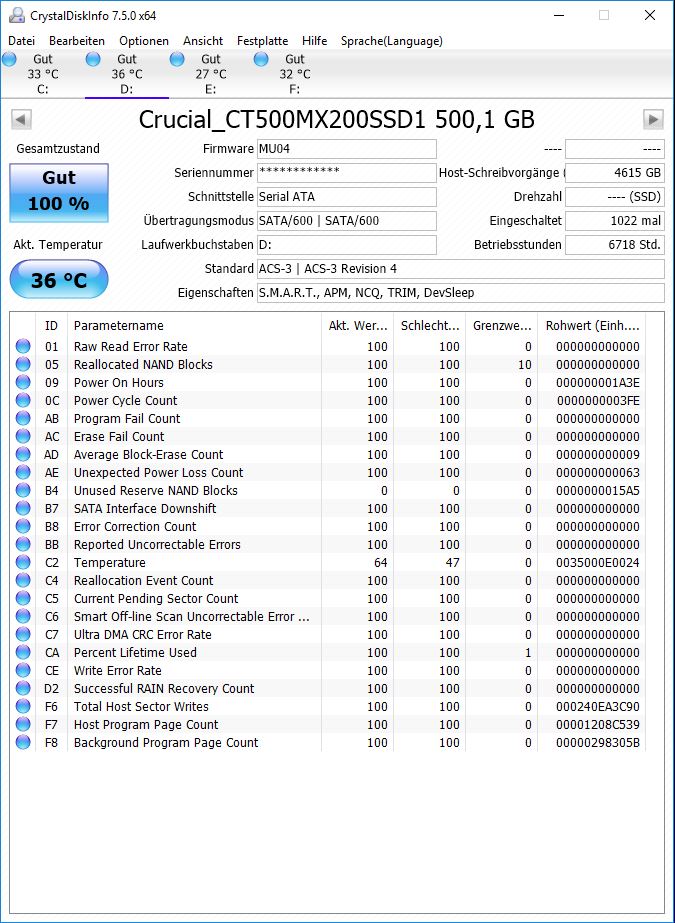Click the Drehzahl value ---- (SSD)

[x=615, y=197]
